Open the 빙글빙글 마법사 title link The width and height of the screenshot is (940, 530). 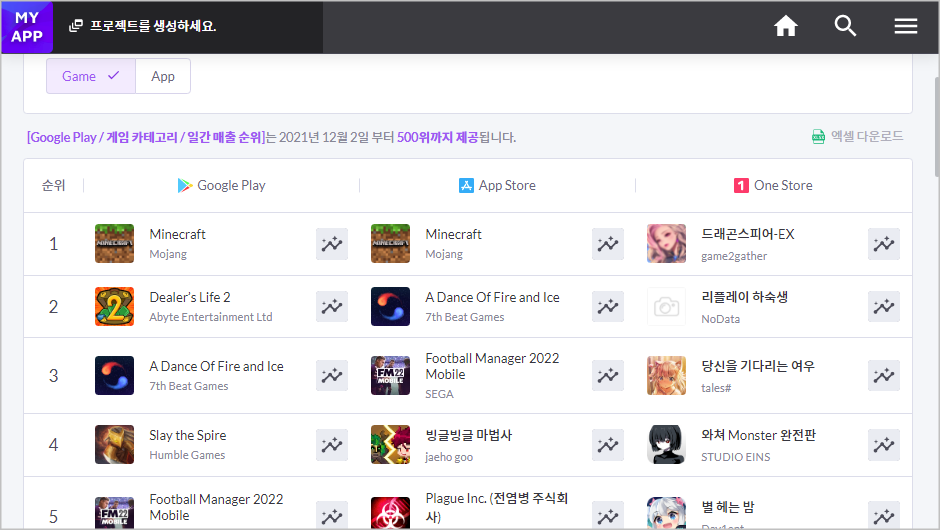pos(469,435)
